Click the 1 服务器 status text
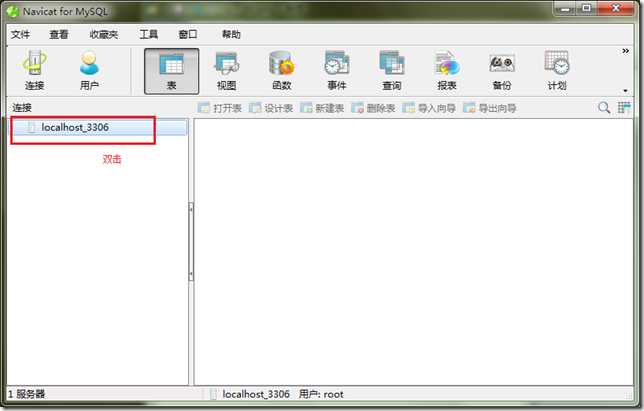The height and width of the screenshot is (411, 644). click(27, 395)
